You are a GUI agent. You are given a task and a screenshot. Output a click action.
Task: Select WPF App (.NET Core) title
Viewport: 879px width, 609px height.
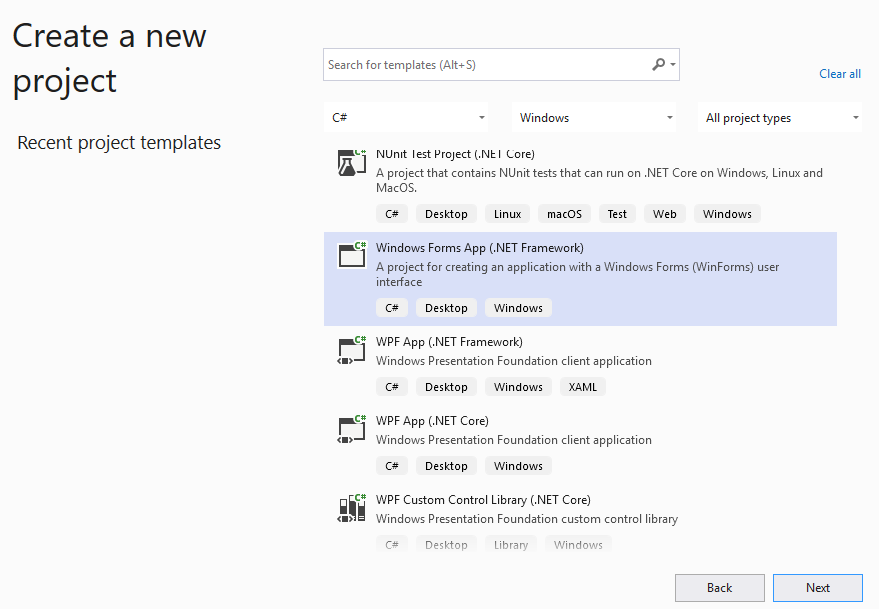(x=432, y=421)
